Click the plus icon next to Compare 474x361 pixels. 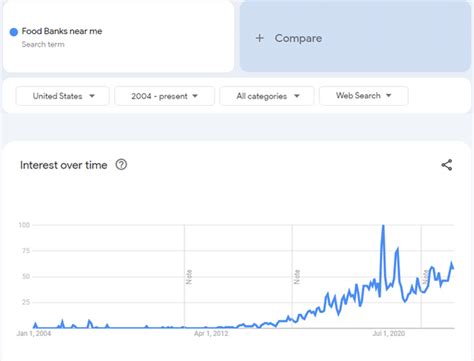tap(260, 38)
